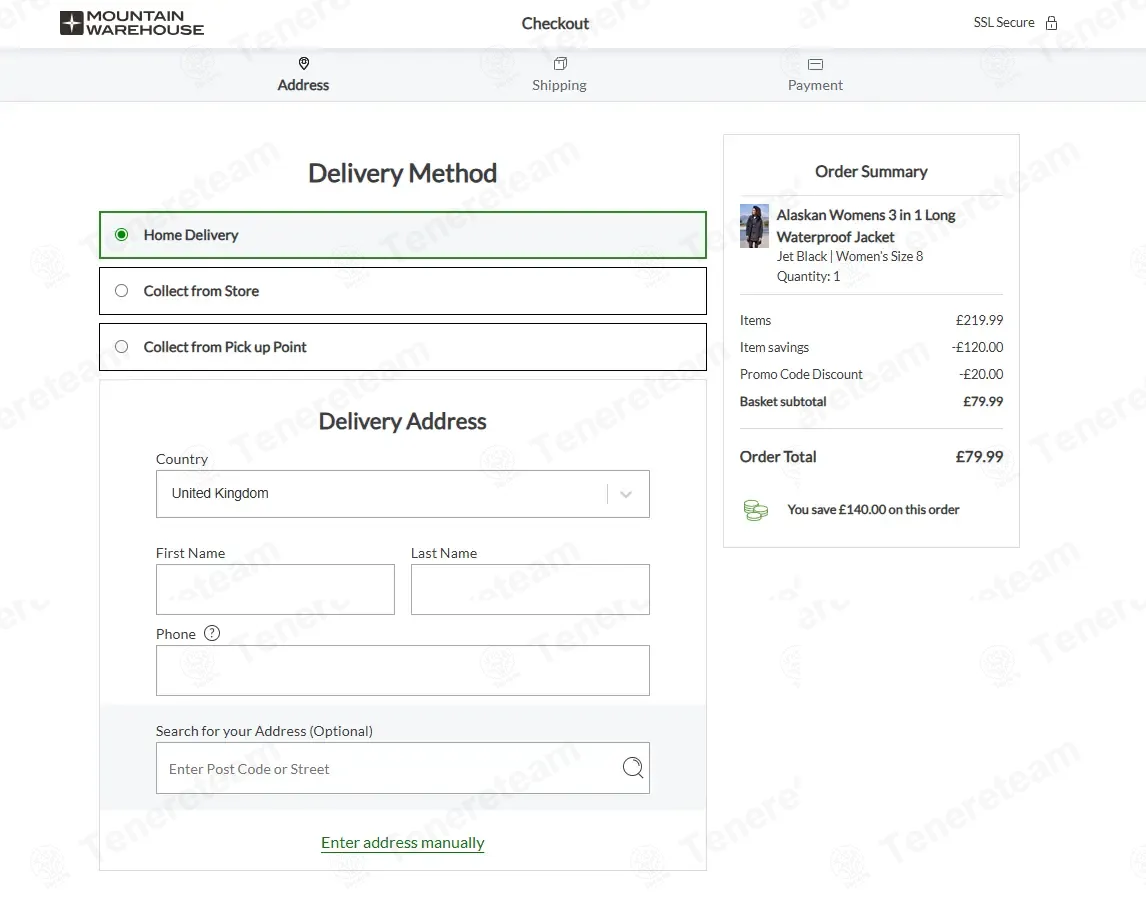Select the Home Delivery radio button

(x=122, y=235)
